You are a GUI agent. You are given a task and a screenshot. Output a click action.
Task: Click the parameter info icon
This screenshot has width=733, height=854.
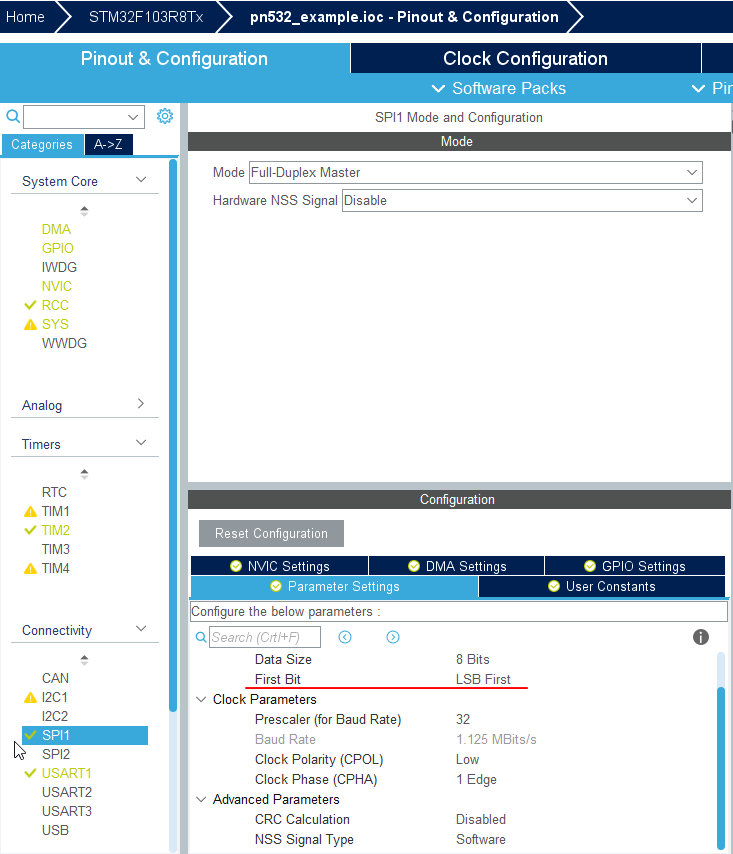tap(700, 637)
